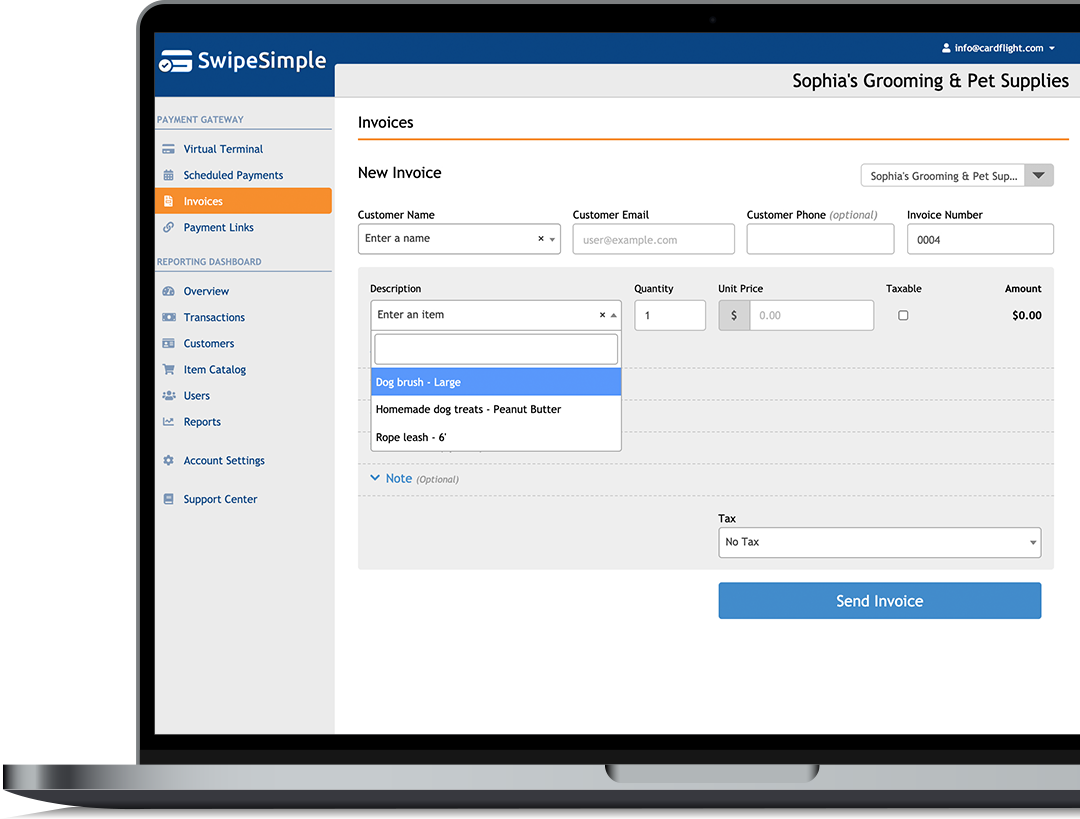Open the Invoices sidebar item
The width and height of the screenshot is (1080, 819).
click(x=243, y=201)
